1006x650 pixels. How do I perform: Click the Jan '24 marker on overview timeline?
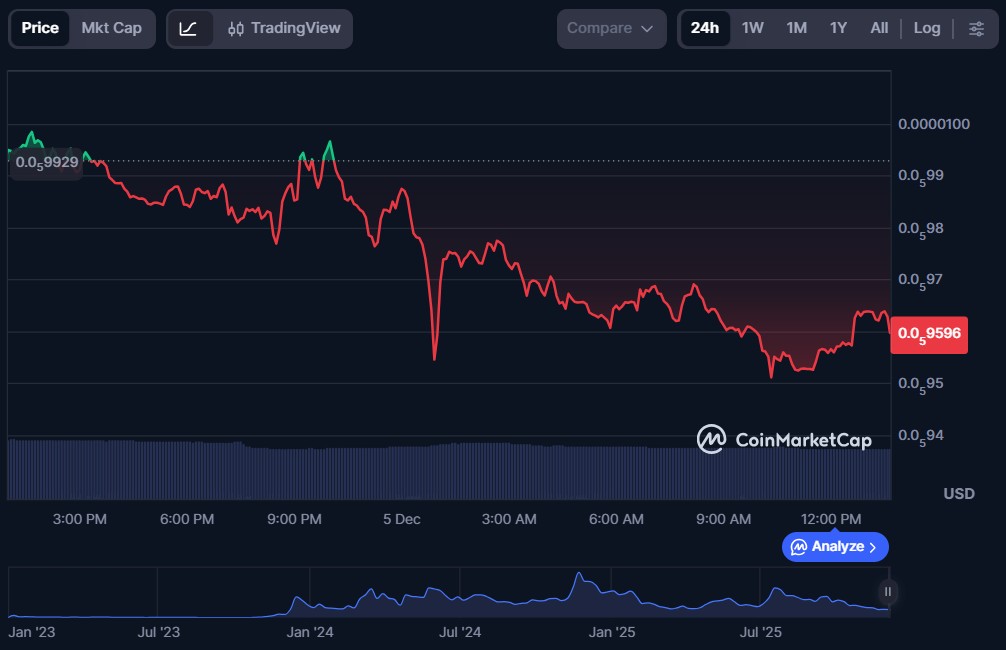[310, 632]
